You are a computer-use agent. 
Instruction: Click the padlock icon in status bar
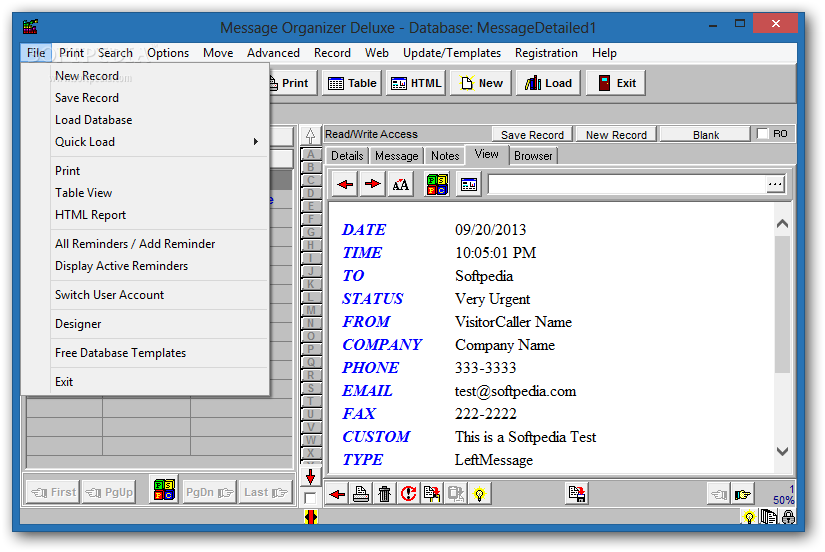[x=788, y=517]
